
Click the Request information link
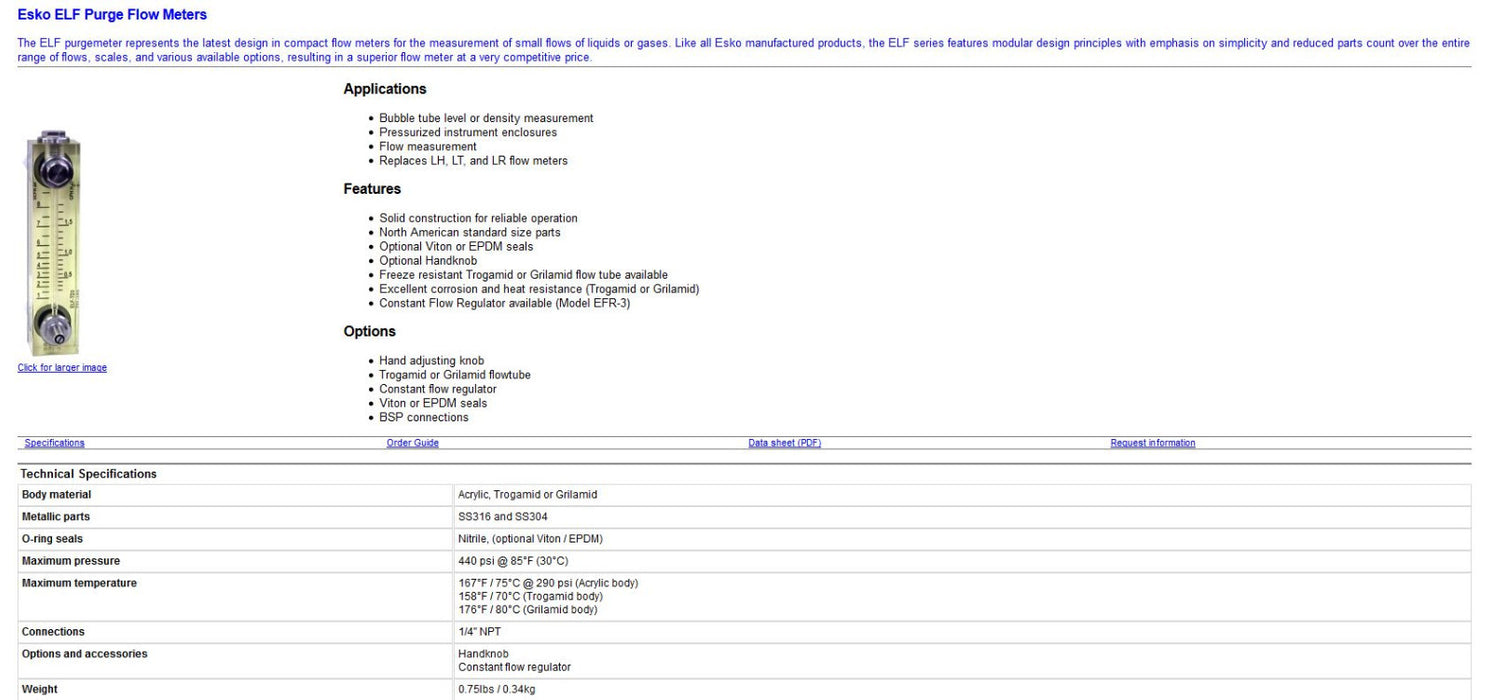[1152, 443]
